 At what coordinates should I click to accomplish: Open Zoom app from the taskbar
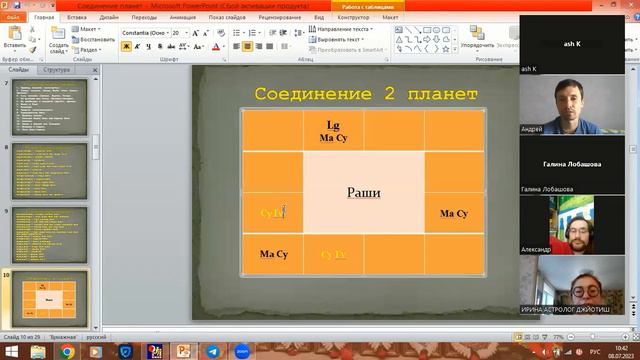[x=242, y=351]
